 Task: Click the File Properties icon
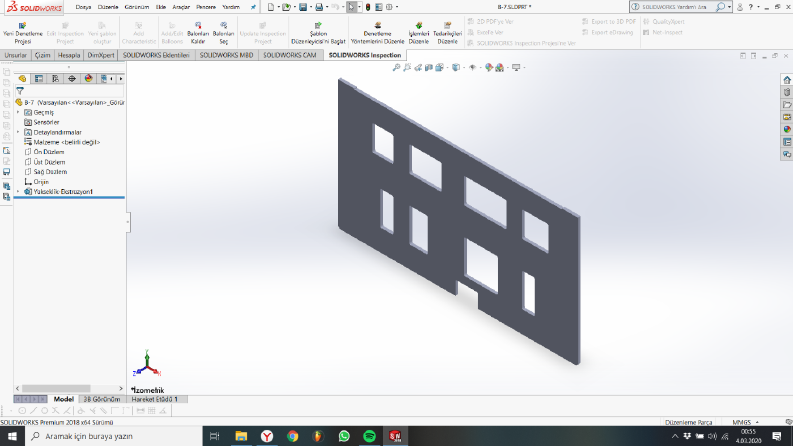click(x=379, y=7)
